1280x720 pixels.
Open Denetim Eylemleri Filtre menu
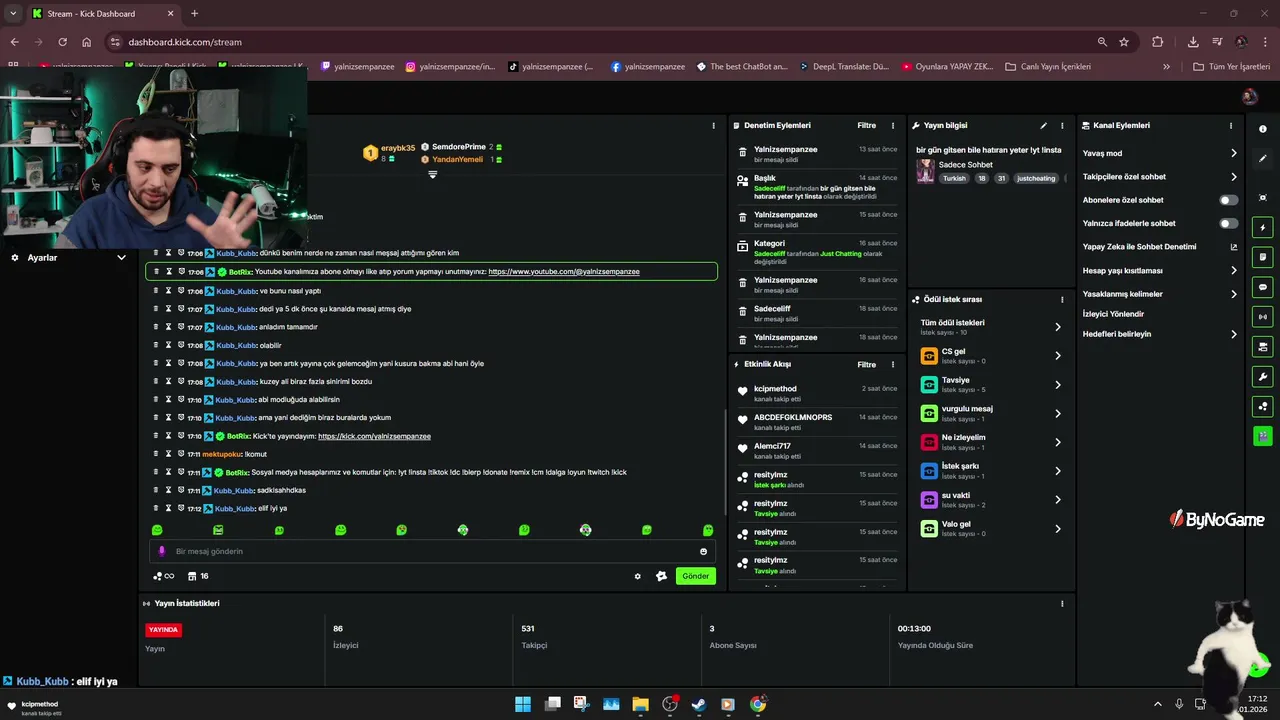tap(866, 126)
